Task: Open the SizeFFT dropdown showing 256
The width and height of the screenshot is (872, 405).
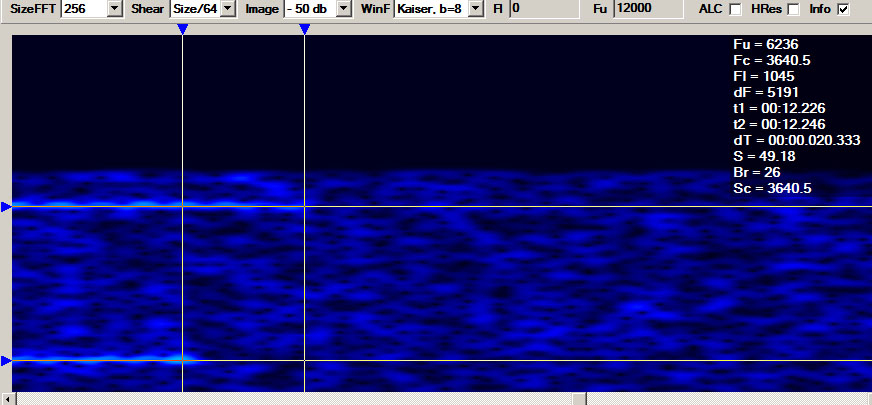Action: pyautogui.click(x=115, y=8)
